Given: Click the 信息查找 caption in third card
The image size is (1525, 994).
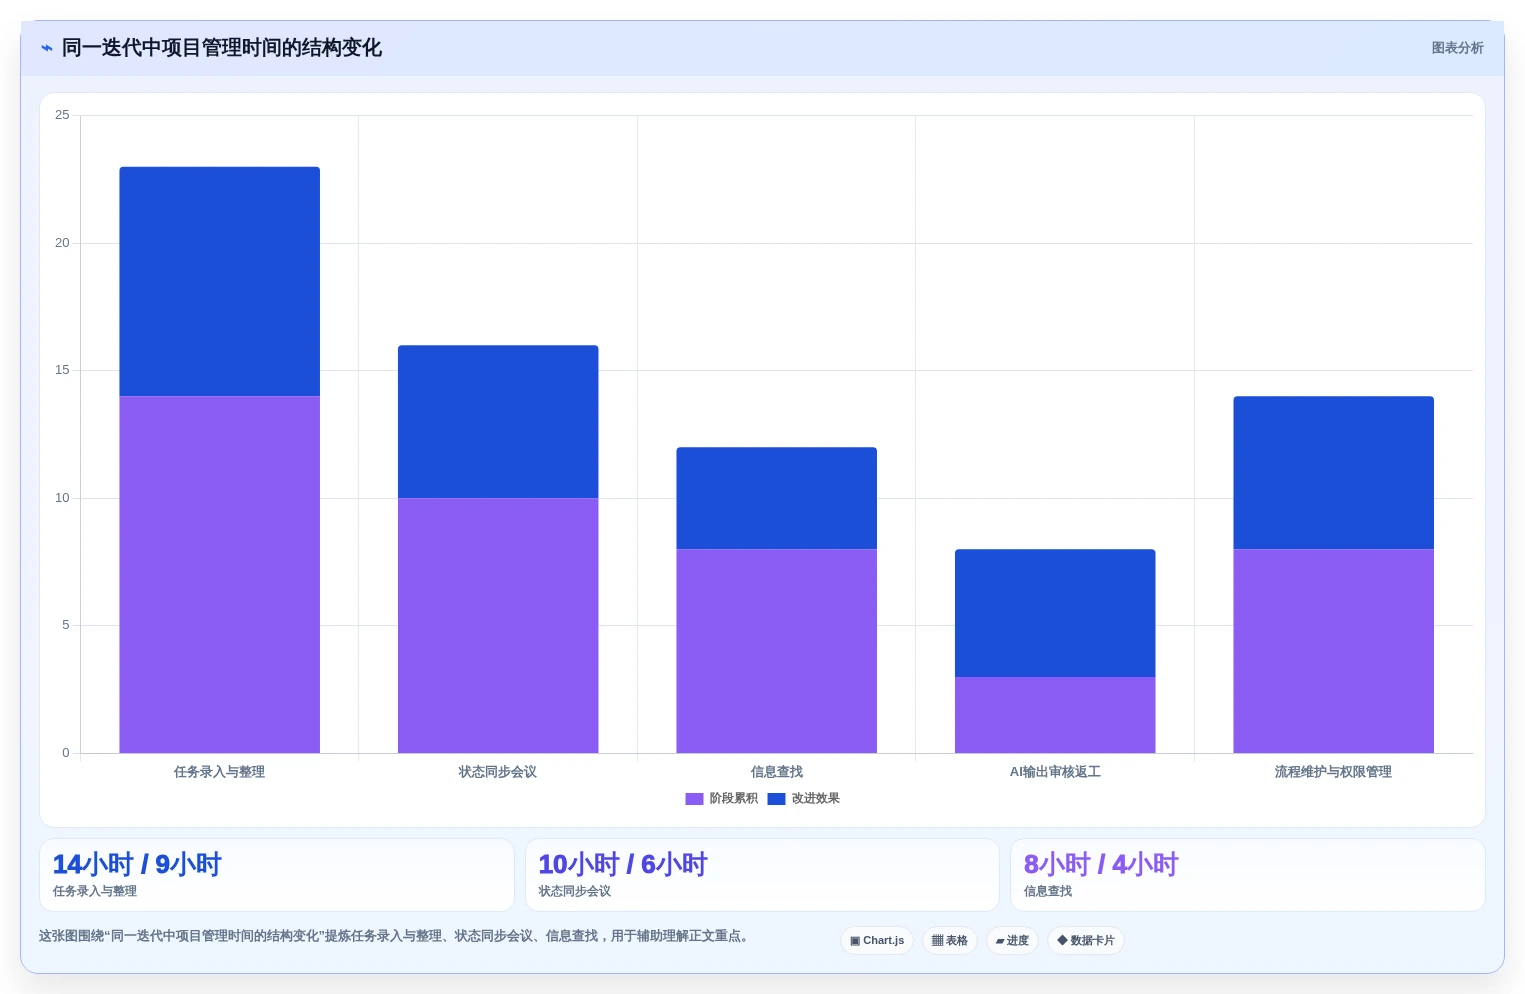Looking at the screenshot, I should click(x=1048, y=891).
